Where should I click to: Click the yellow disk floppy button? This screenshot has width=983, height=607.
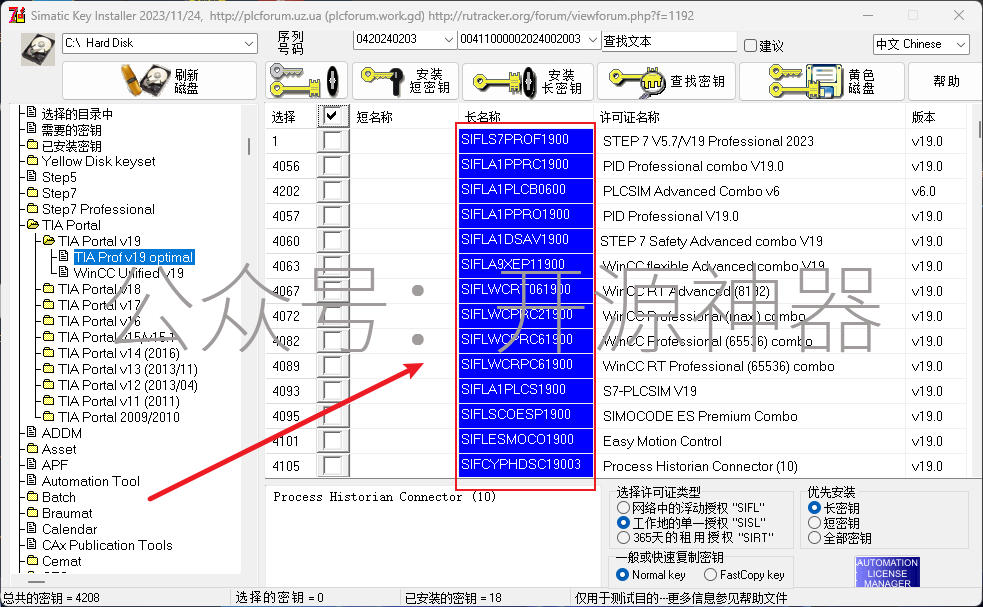822,81
